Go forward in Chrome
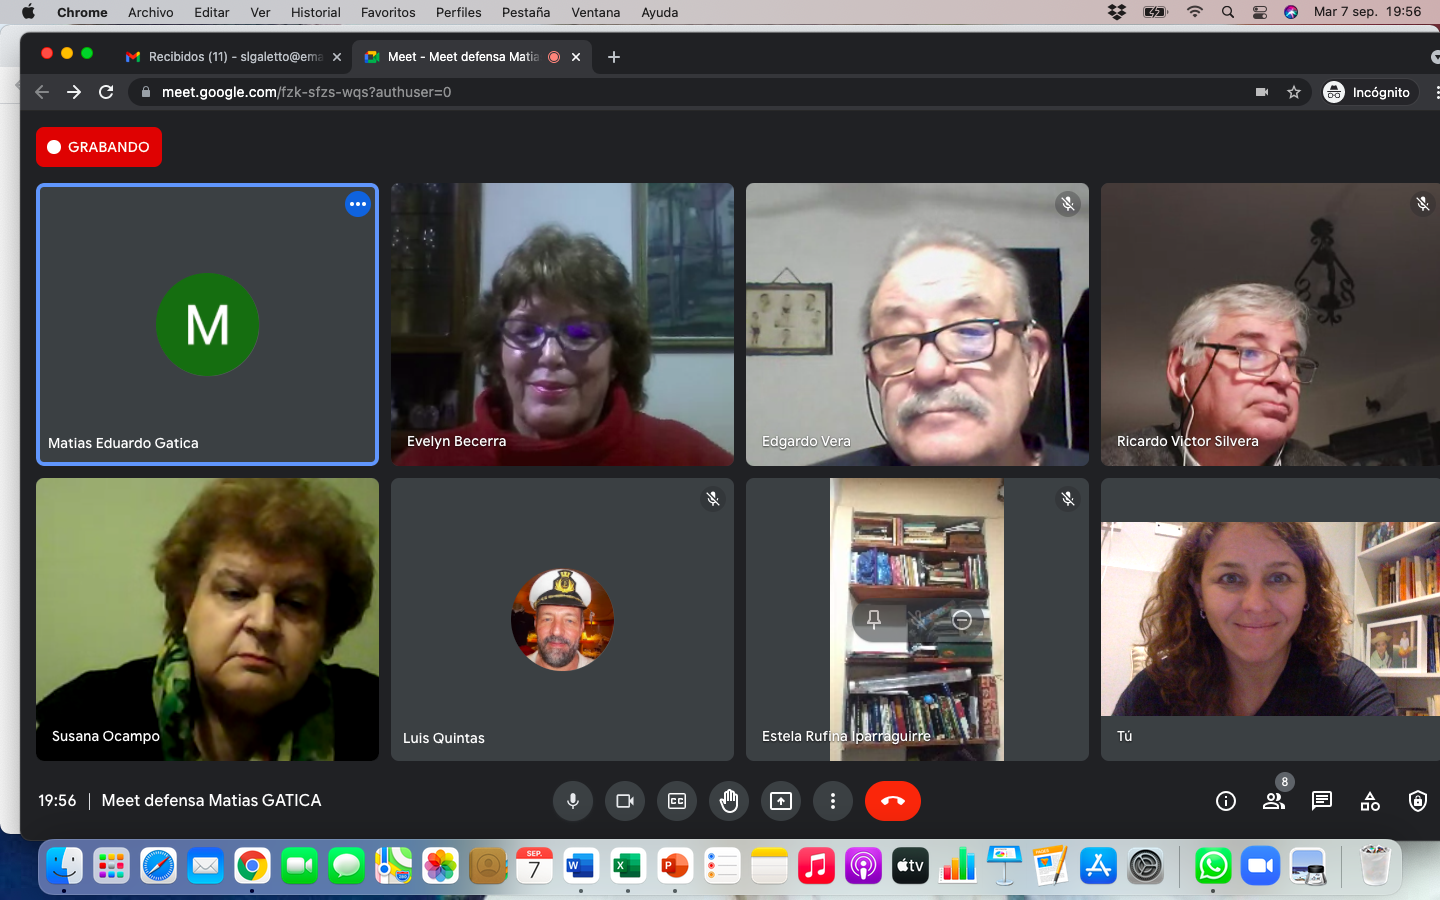Screen dimensions: 1440x900 click(74, 92)
